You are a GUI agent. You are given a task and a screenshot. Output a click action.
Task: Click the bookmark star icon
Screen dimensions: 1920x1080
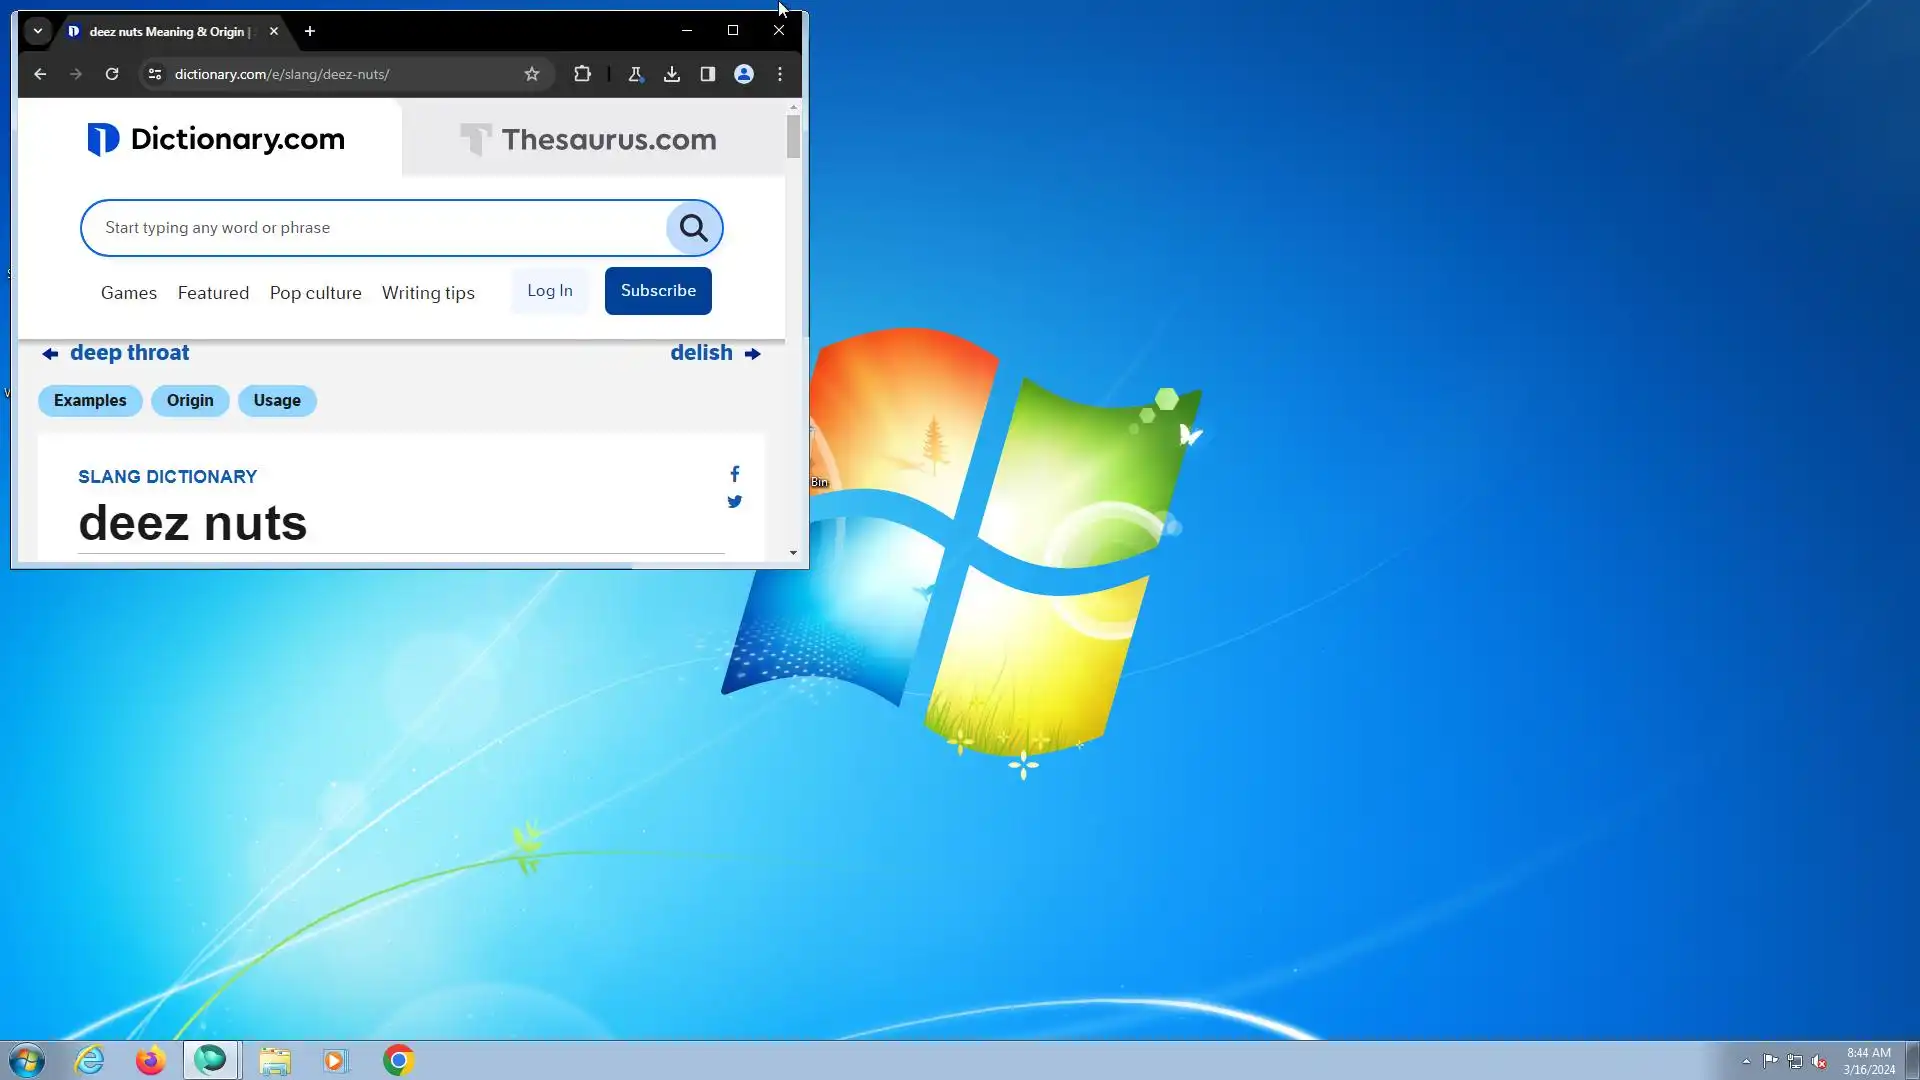coord(532,74)
